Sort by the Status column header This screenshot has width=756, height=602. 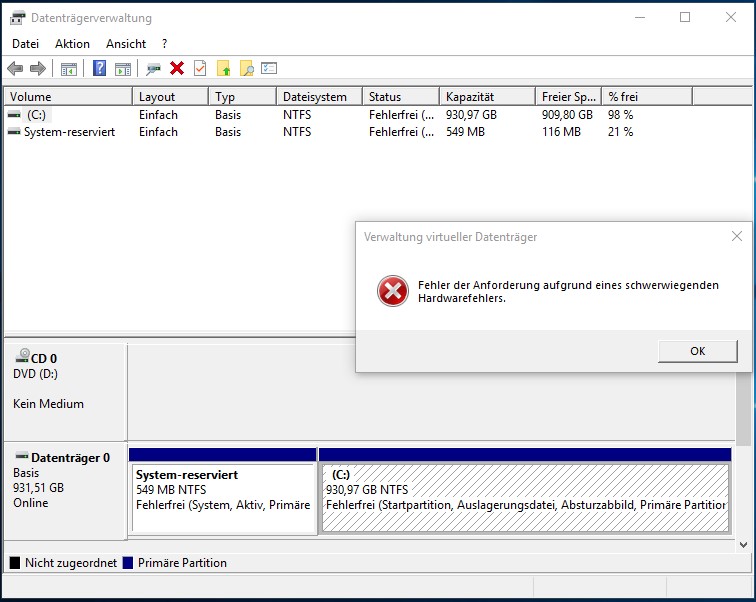(x=401, y=96)
